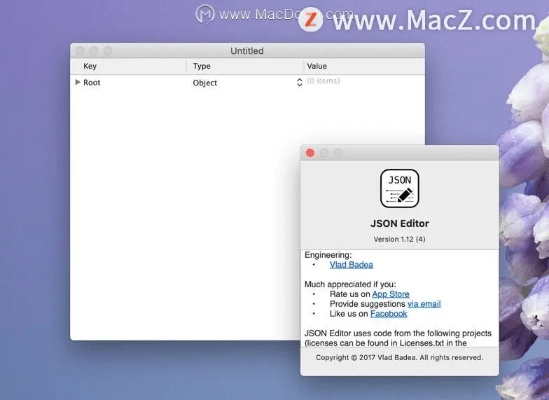Click the JSON Editor title text
Viewport: 549px width, 400px height.
pyautogui.click(x=399, y=223)
